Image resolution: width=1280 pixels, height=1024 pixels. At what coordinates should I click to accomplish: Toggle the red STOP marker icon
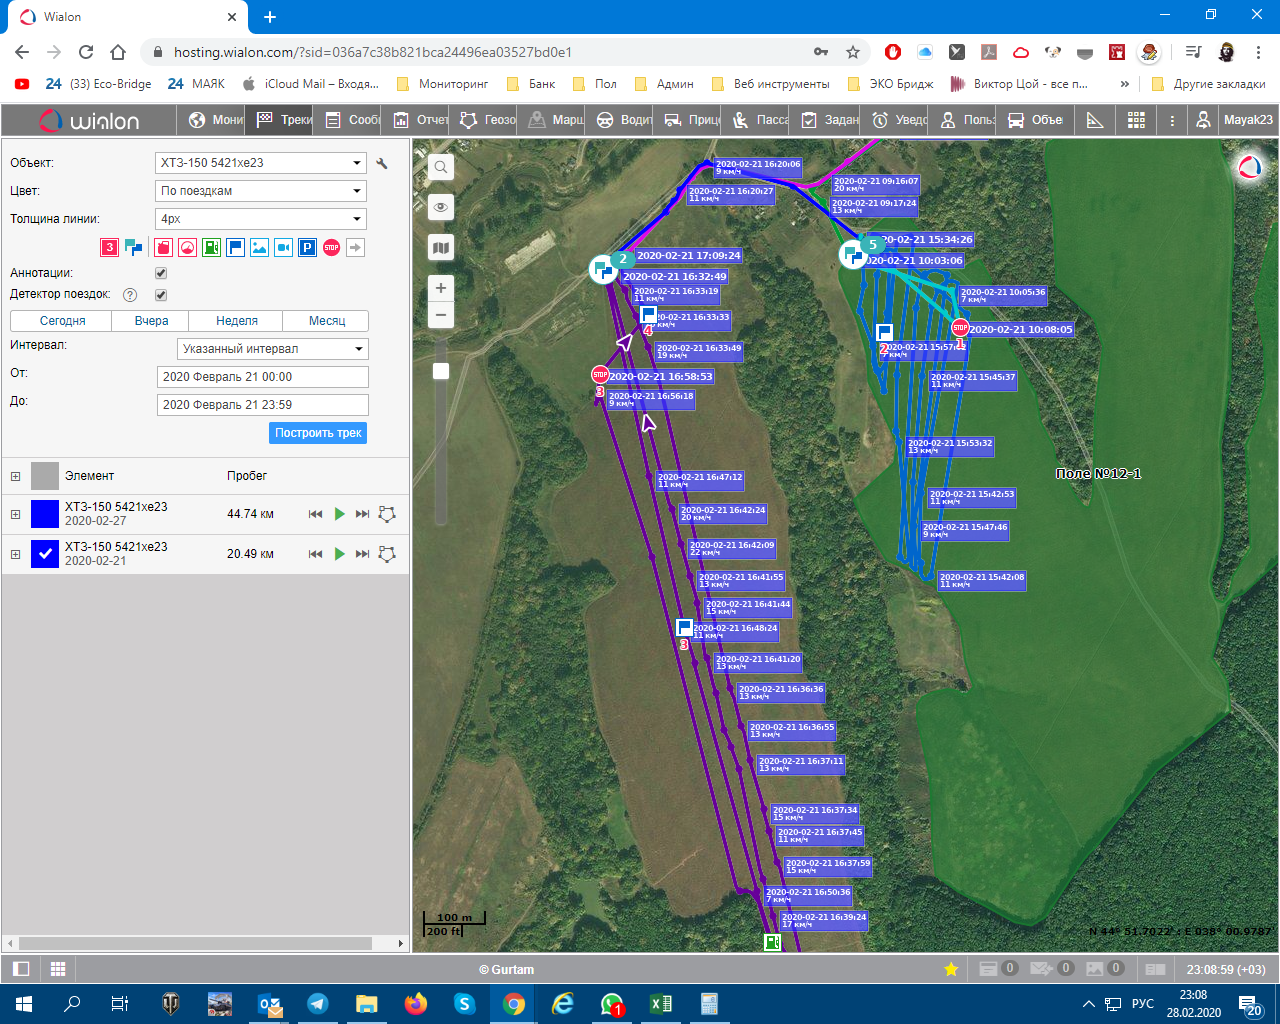coord(331,247)
